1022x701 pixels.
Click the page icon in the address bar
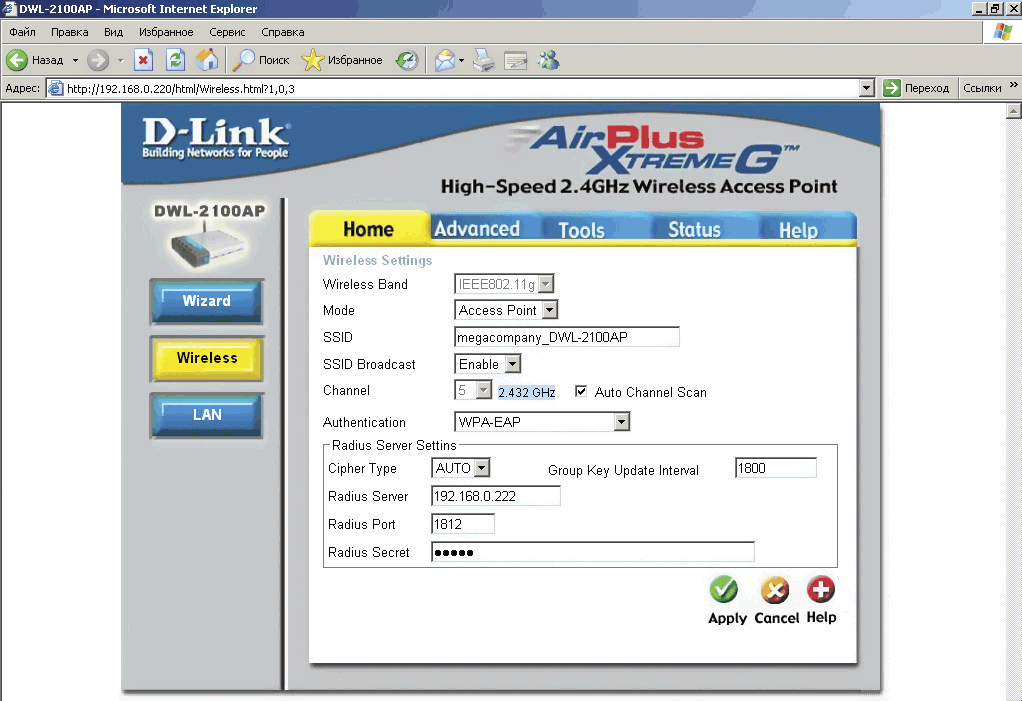click(56, 89)
